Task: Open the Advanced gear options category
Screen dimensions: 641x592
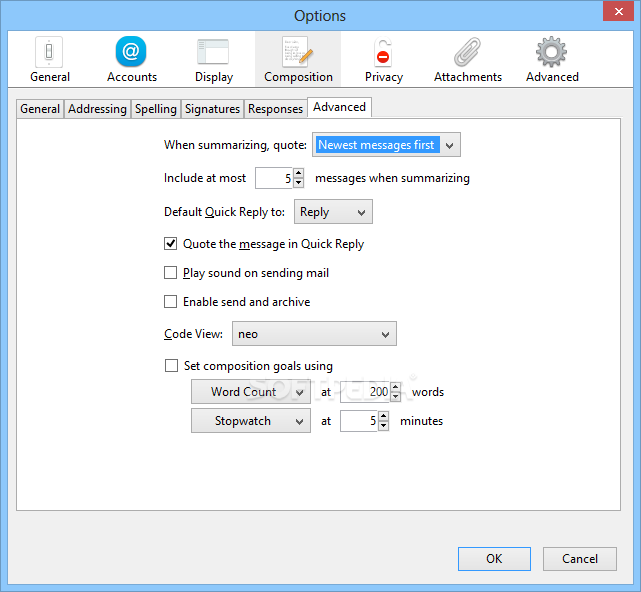Action: (552, 59)
